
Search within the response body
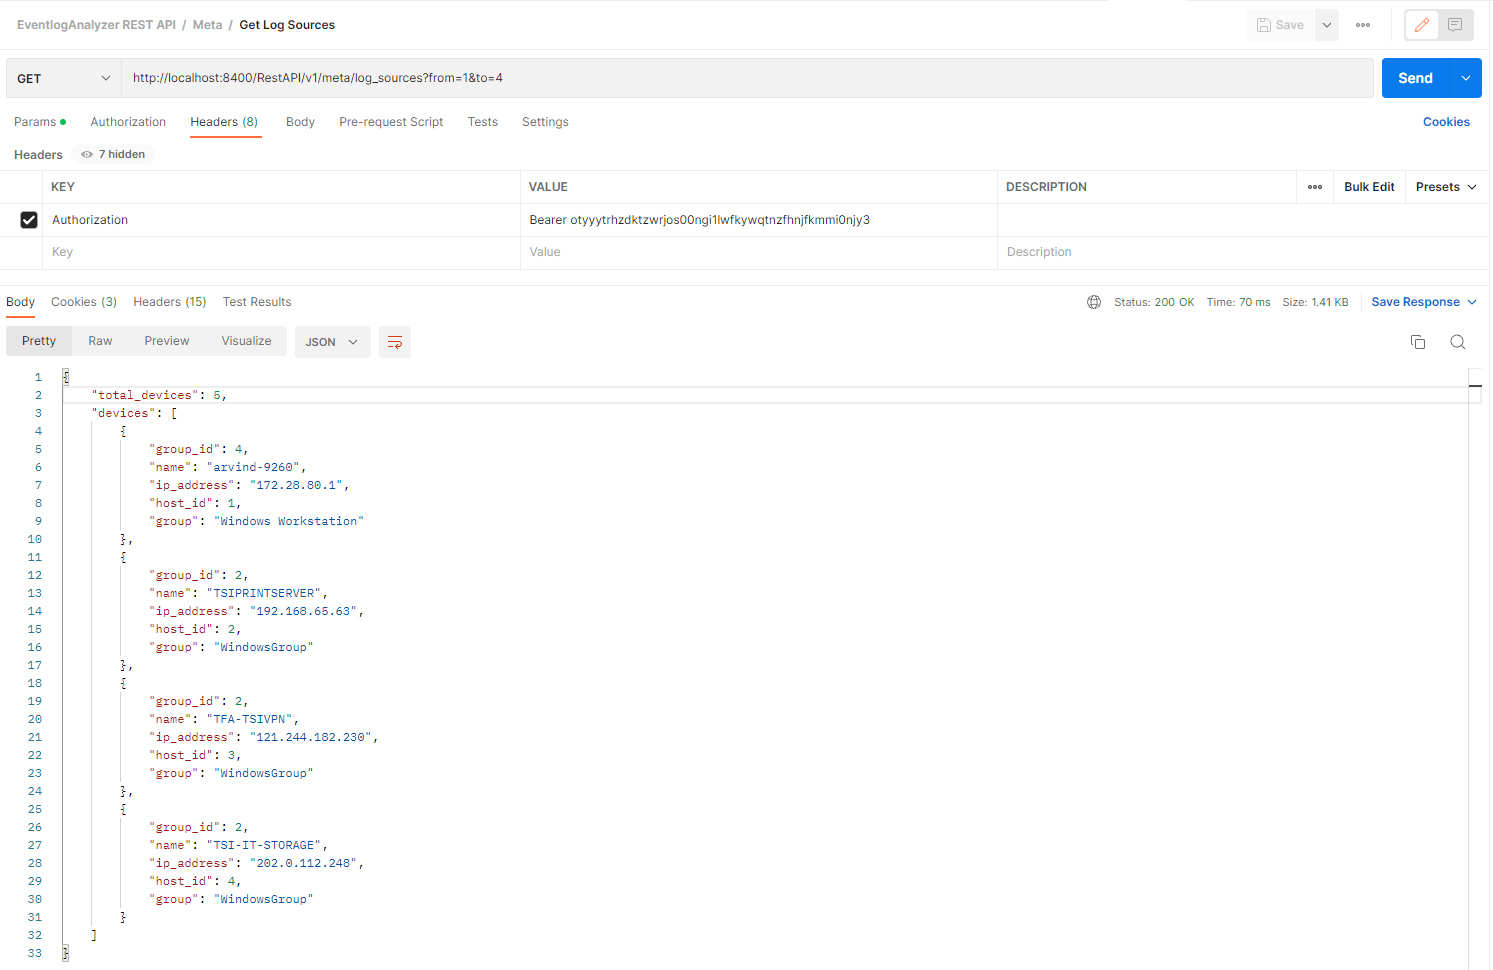[1457, 341]
